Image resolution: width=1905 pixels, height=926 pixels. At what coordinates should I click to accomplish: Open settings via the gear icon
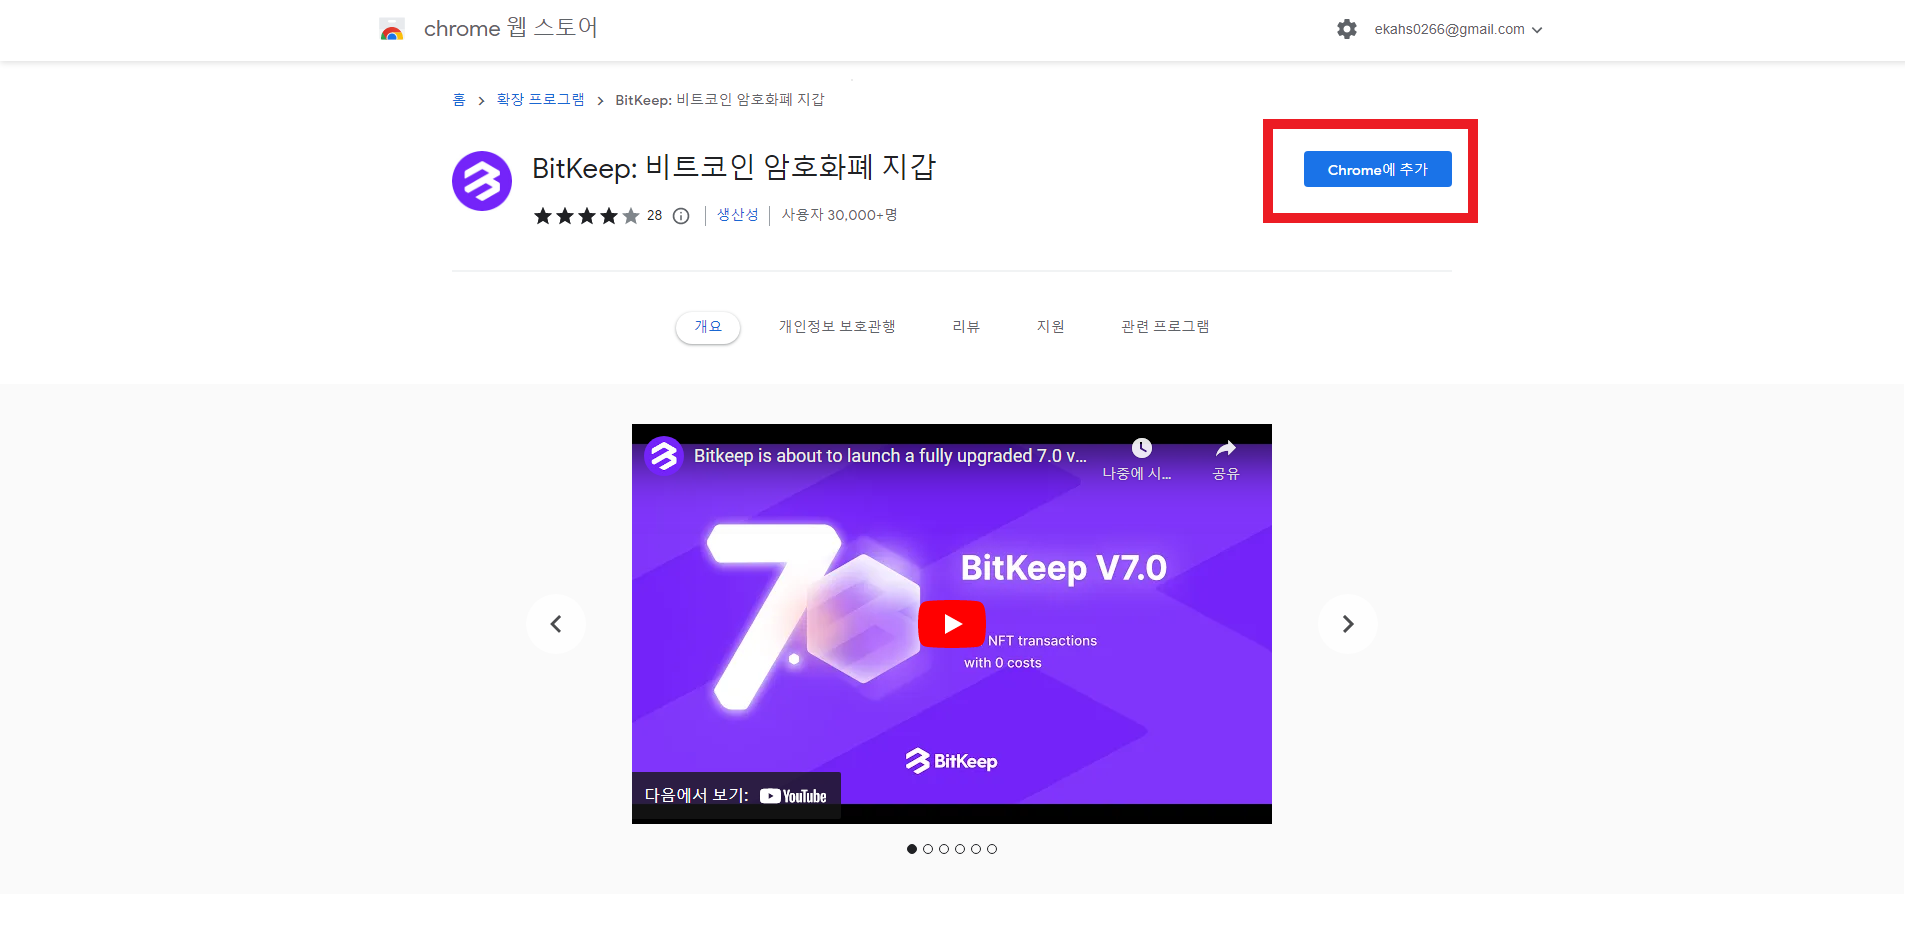(1347, 29)
